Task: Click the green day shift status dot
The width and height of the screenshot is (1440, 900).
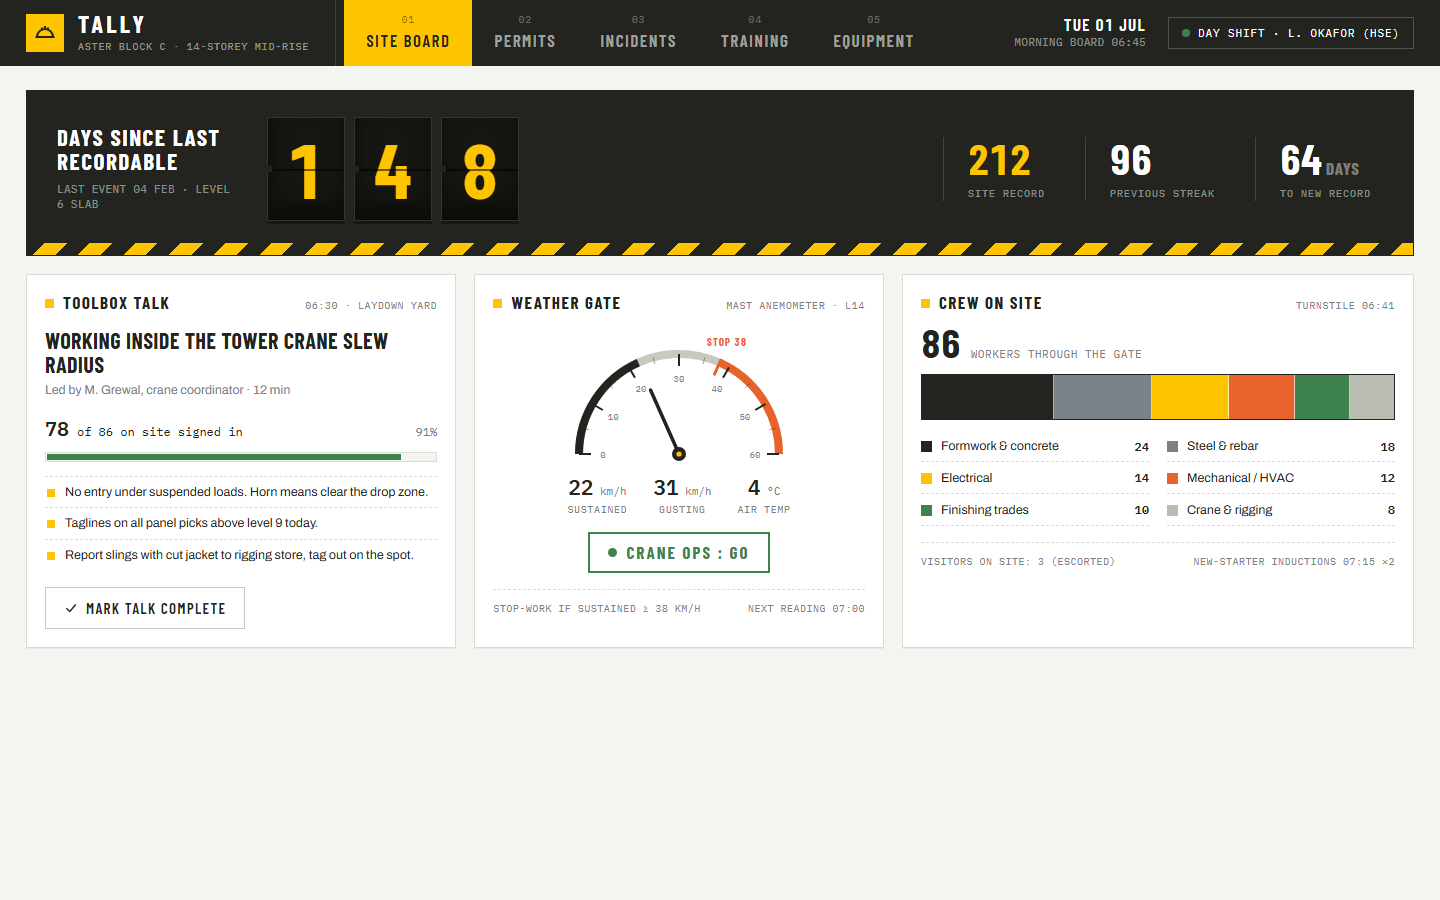Action: (1186, 33)
